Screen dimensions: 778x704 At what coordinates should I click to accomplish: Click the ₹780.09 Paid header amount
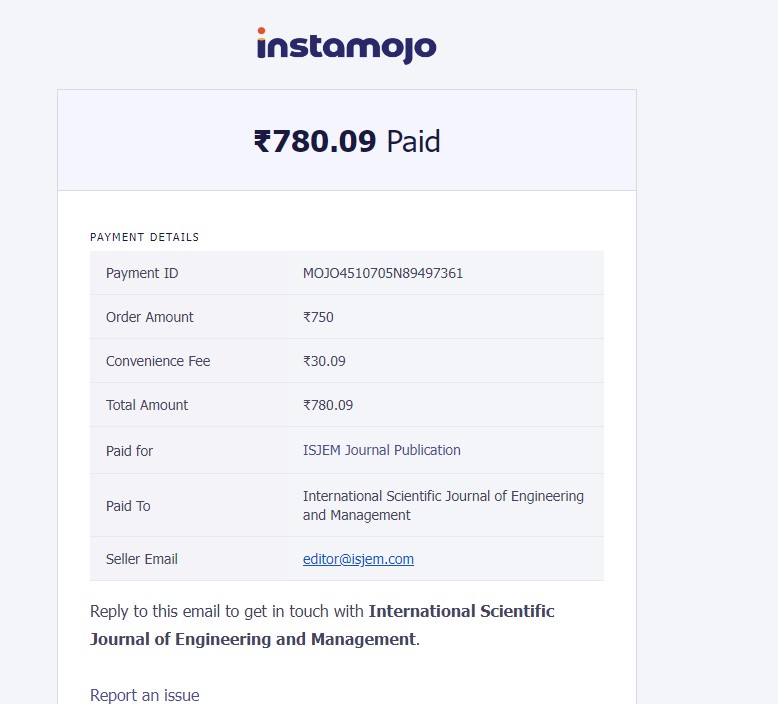point(346,141)
